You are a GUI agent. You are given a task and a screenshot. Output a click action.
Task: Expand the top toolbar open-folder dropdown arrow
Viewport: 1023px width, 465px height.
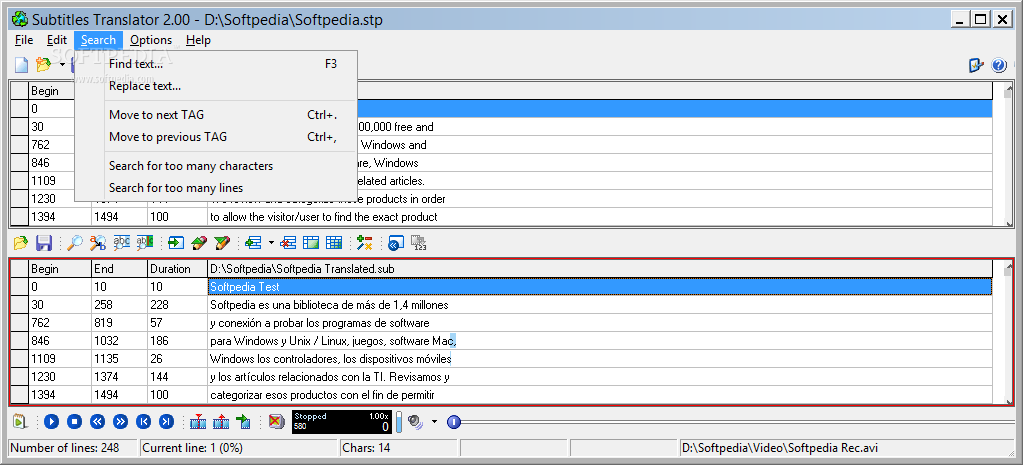click(62, 65)
